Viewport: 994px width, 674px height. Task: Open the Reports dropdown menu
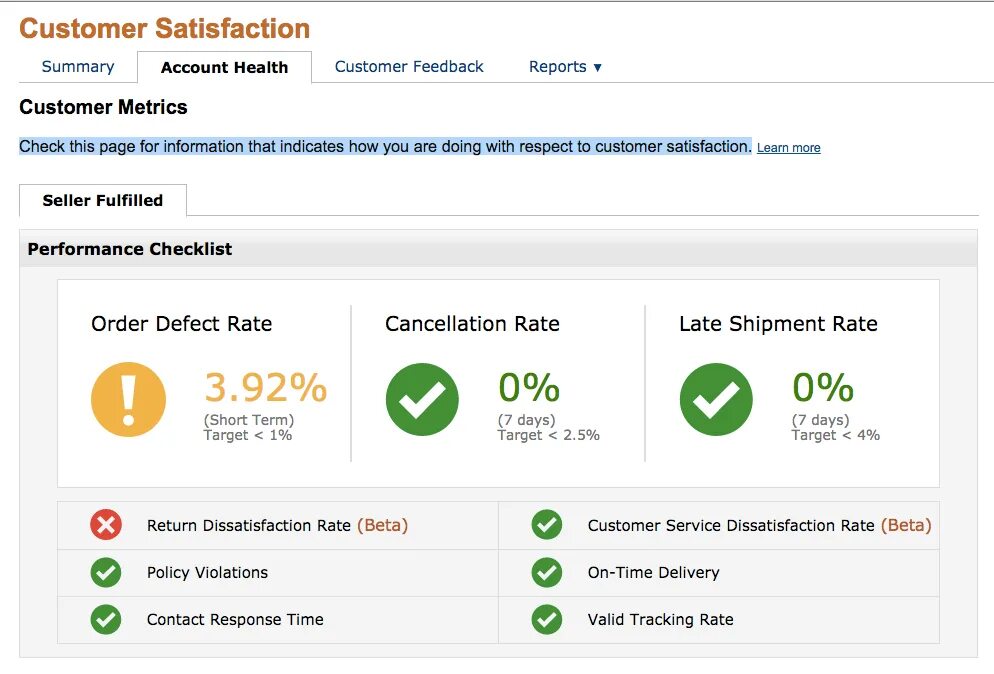coord(565,67)
